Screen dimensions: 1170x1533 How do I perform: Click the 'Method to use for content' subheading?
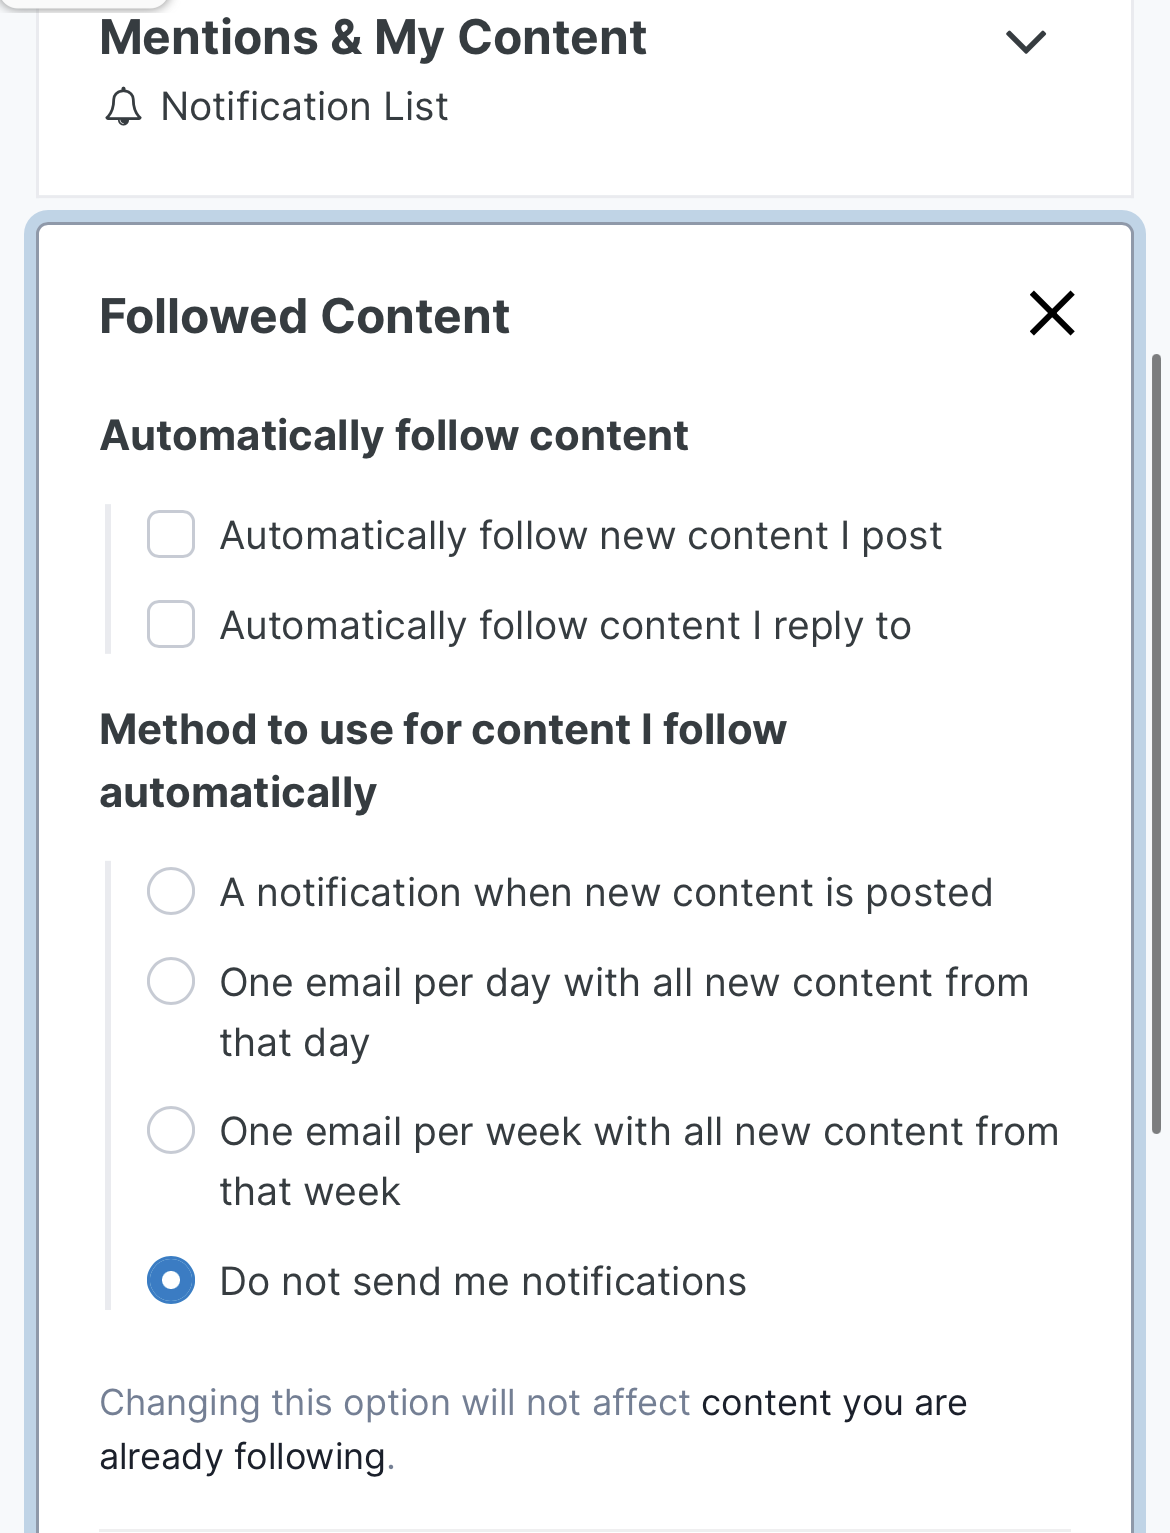point(442,730)
